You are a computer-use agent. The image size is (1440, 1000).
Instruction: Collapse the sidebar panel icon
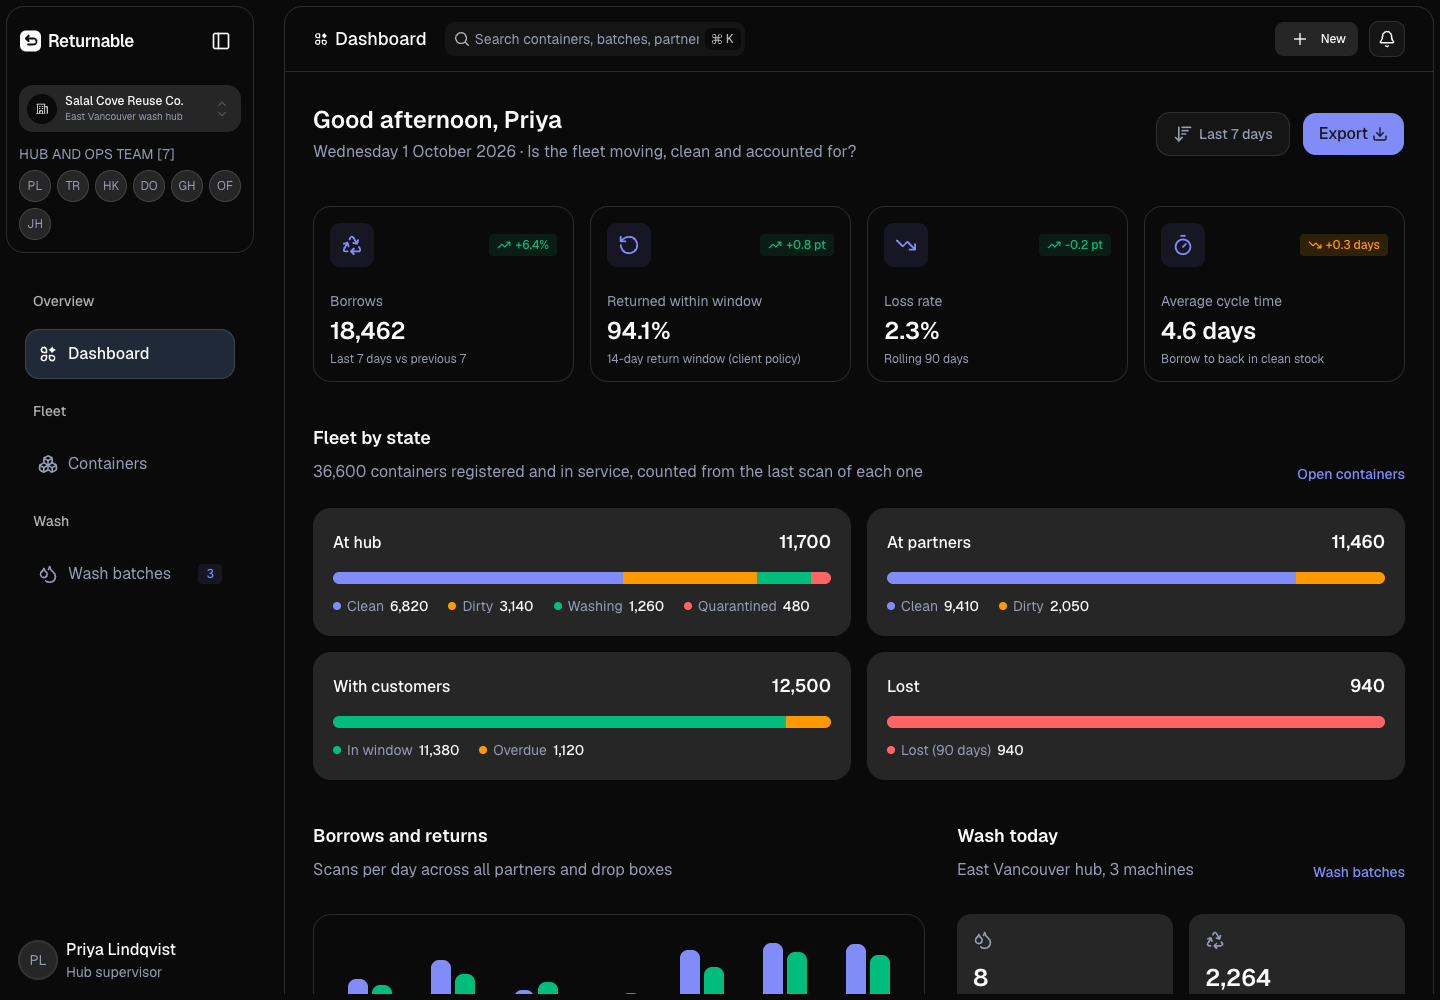coord(221,41)
